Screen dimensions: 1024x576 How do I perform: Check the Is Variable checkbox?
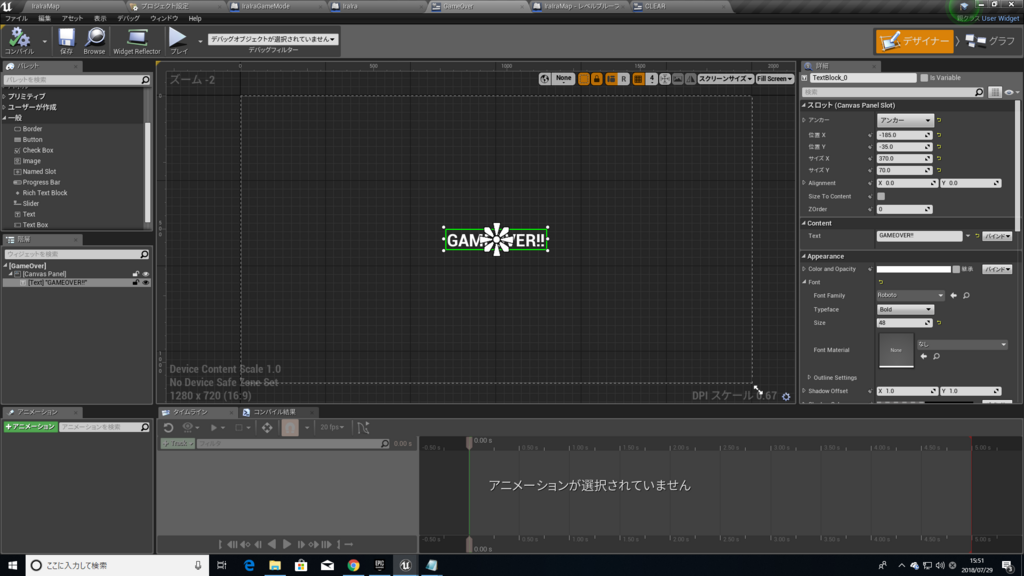(924, 78)
